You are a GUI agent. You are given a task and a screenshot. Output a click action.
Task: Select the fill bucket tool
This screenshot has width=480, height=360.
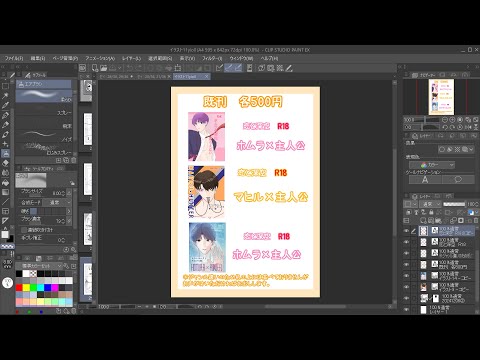pyautogui.click(x=5, y=183)
